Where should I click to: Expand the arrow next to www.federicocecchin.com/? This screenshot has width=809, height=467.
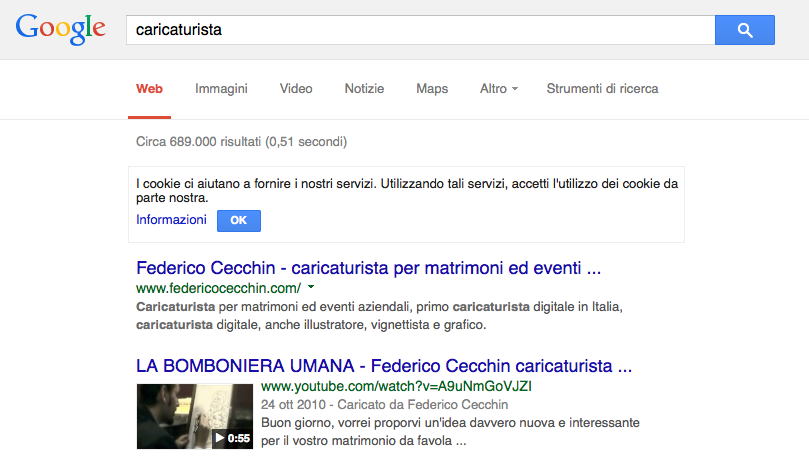(x=311, y=287)
